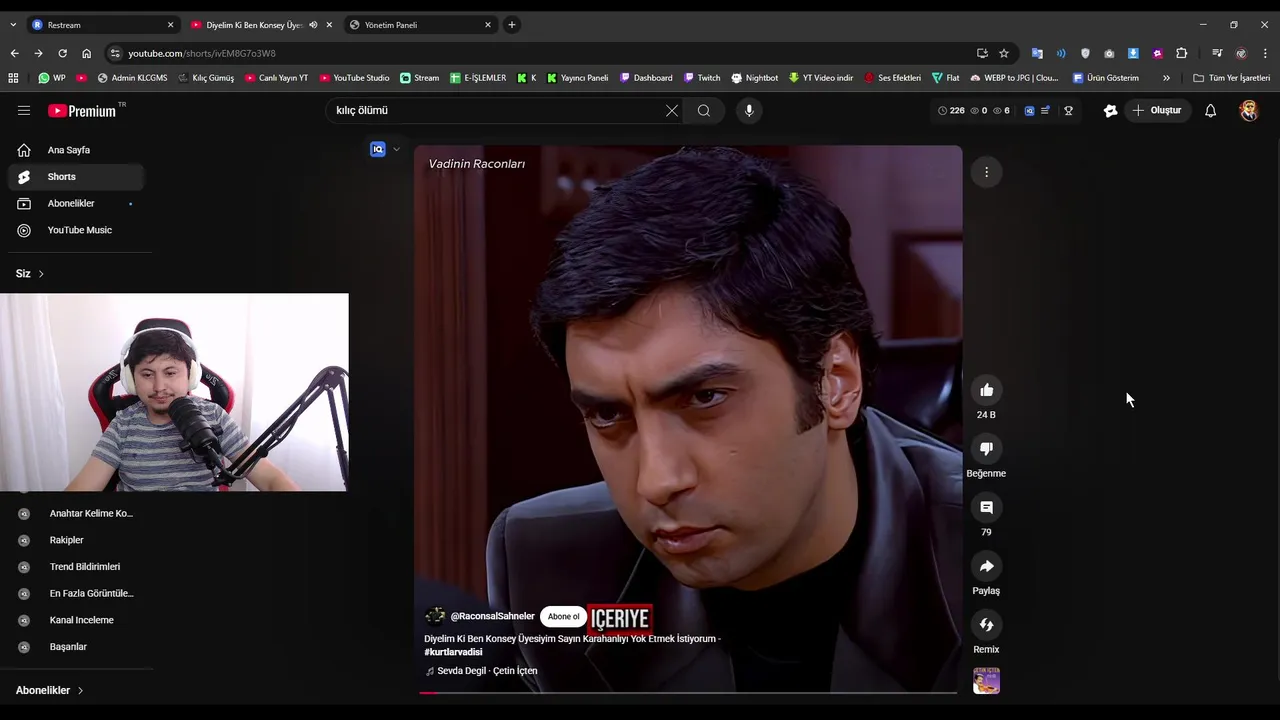Bookmark this page with the star

(1004, 53)
